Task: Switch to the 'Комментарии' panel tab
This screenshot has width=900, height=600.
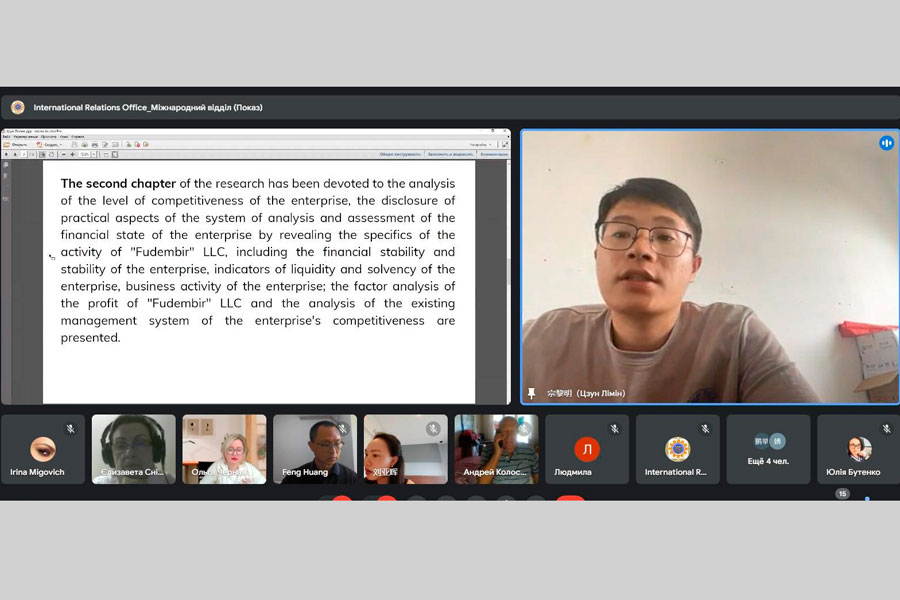Action: tap(493, 154)
